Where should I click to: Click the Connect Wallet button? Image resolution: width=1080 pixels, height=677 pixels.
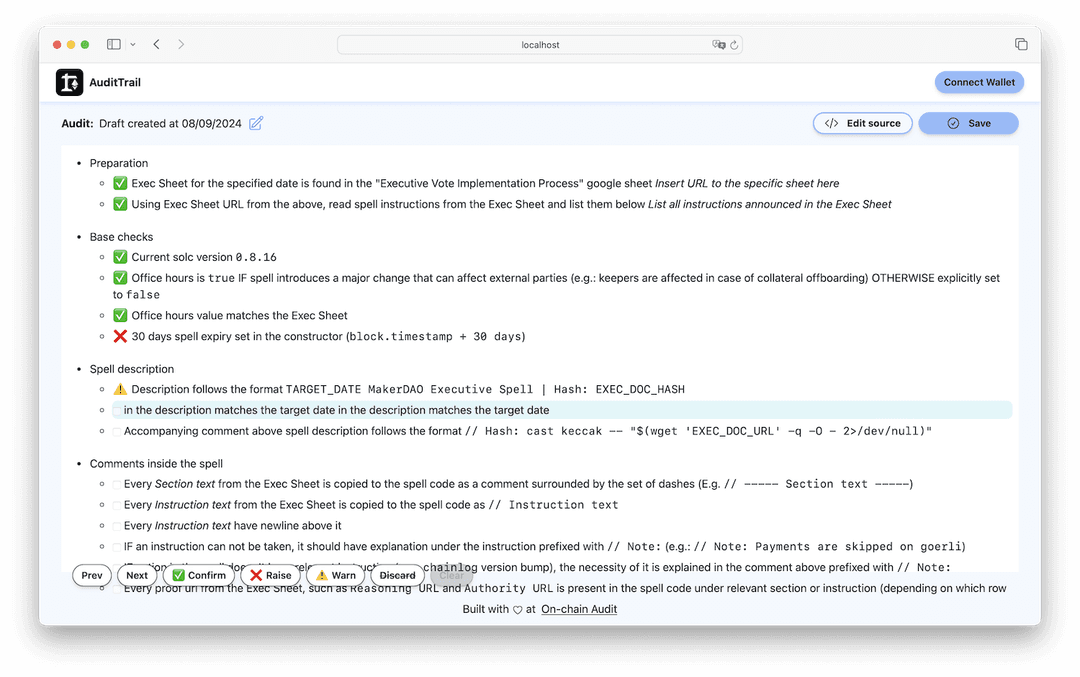click(x=979, y=82)
